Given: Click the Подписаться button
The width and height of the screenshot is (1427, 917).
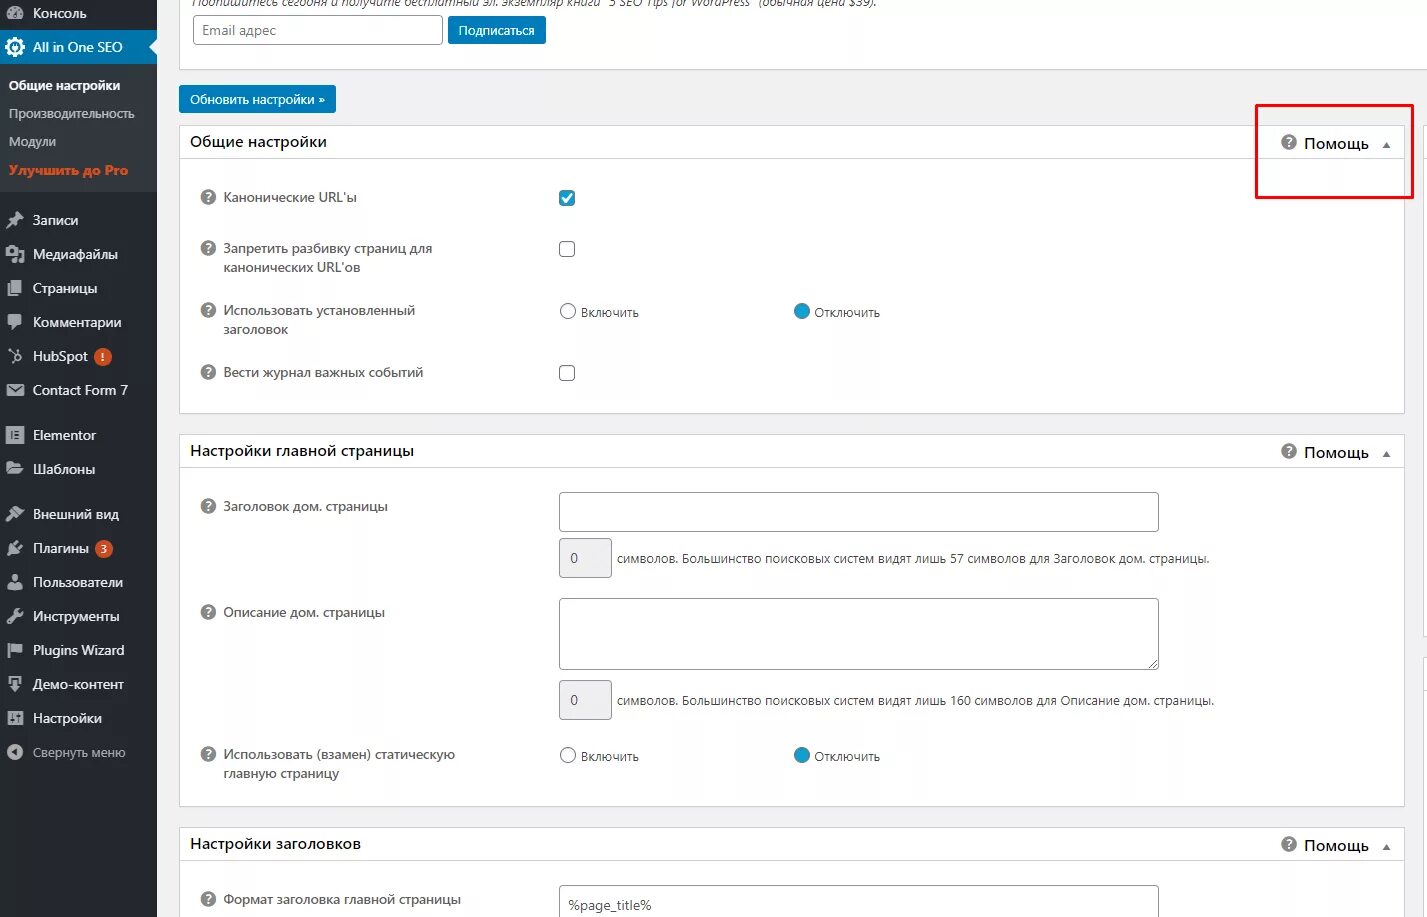Looking at the screenshot, I should point(496,31).
